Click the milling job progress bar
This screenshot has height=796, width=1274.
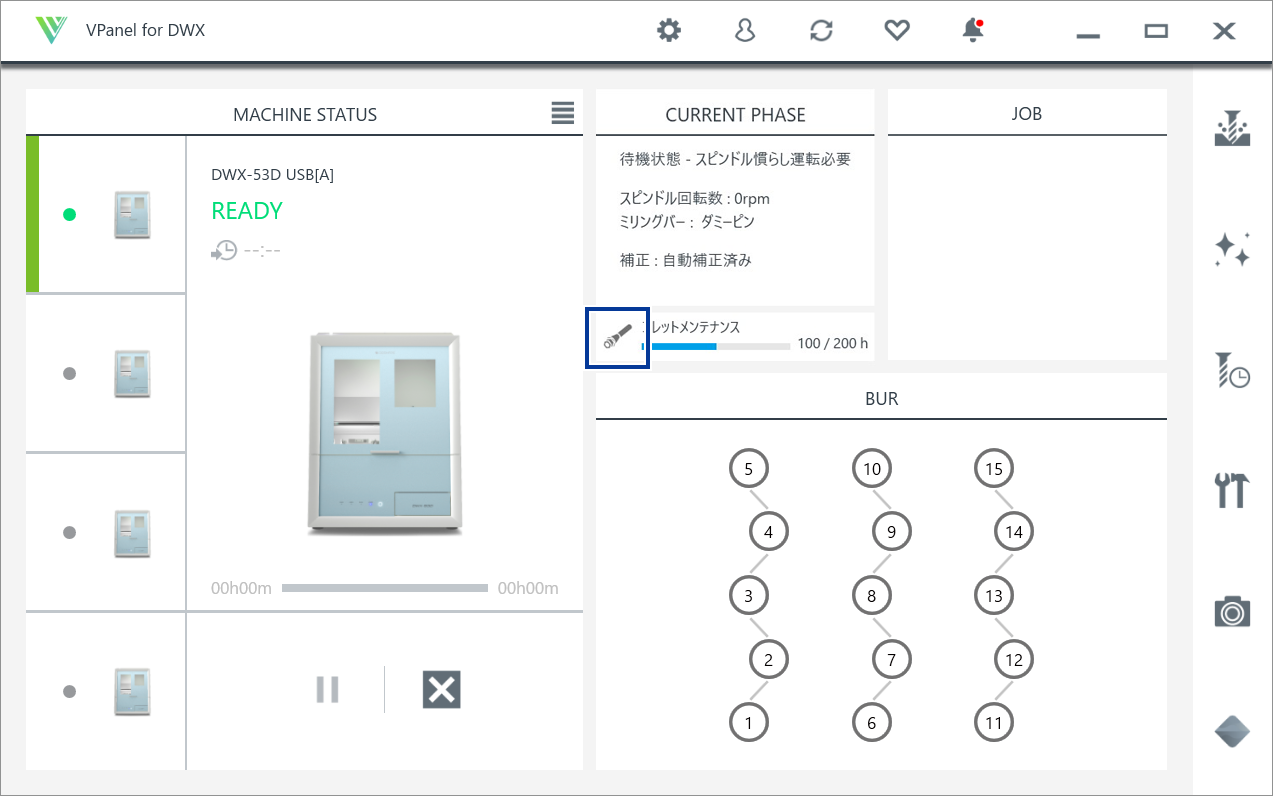point(385,588)
